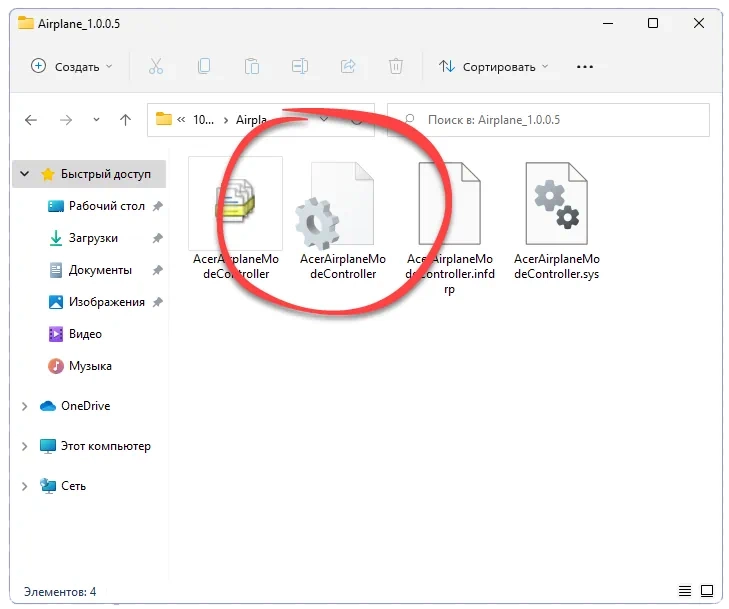This screenshot has height=609, width=729.
Task: Open Рабочий стол in sidebar
Action: 106,206
